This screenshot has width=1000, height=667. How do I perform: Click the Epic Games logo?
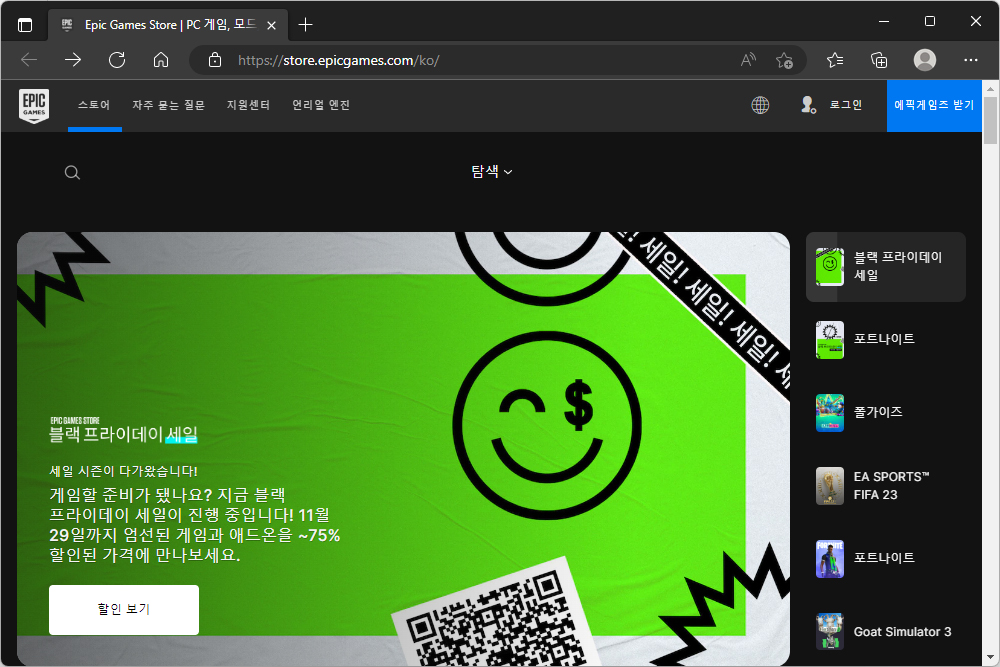pyautogui.click(x=34, y=105)
